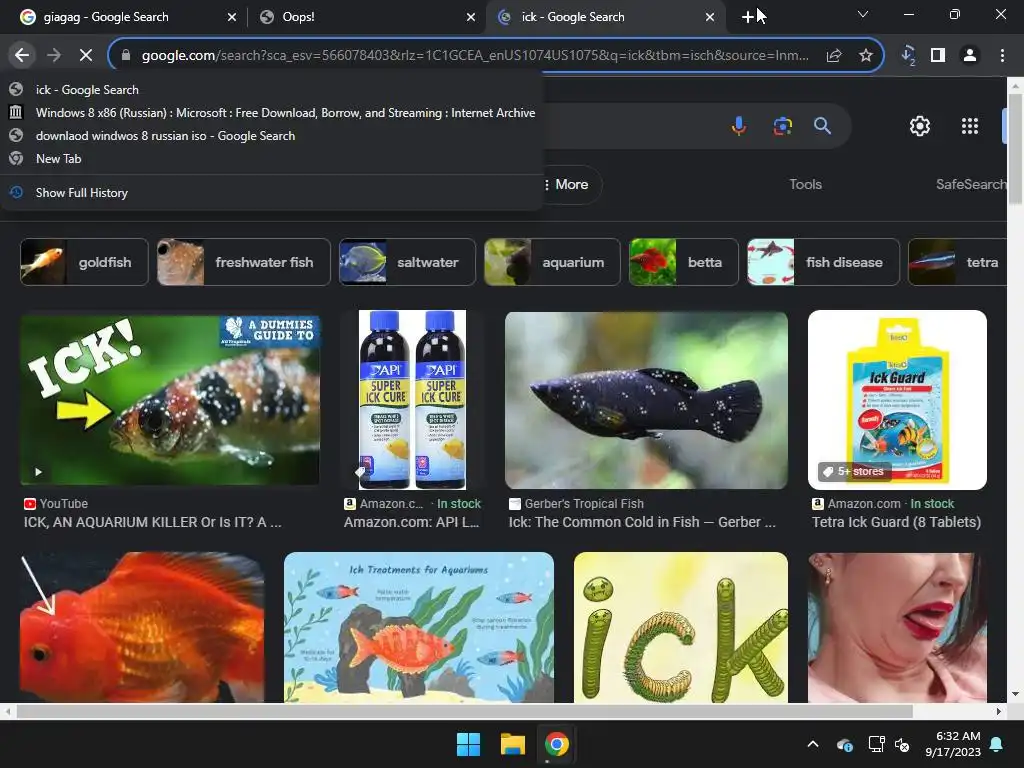The image size is (1024, 768).
Task: Click the share page icon in address bar
Action: click(834, 56)
